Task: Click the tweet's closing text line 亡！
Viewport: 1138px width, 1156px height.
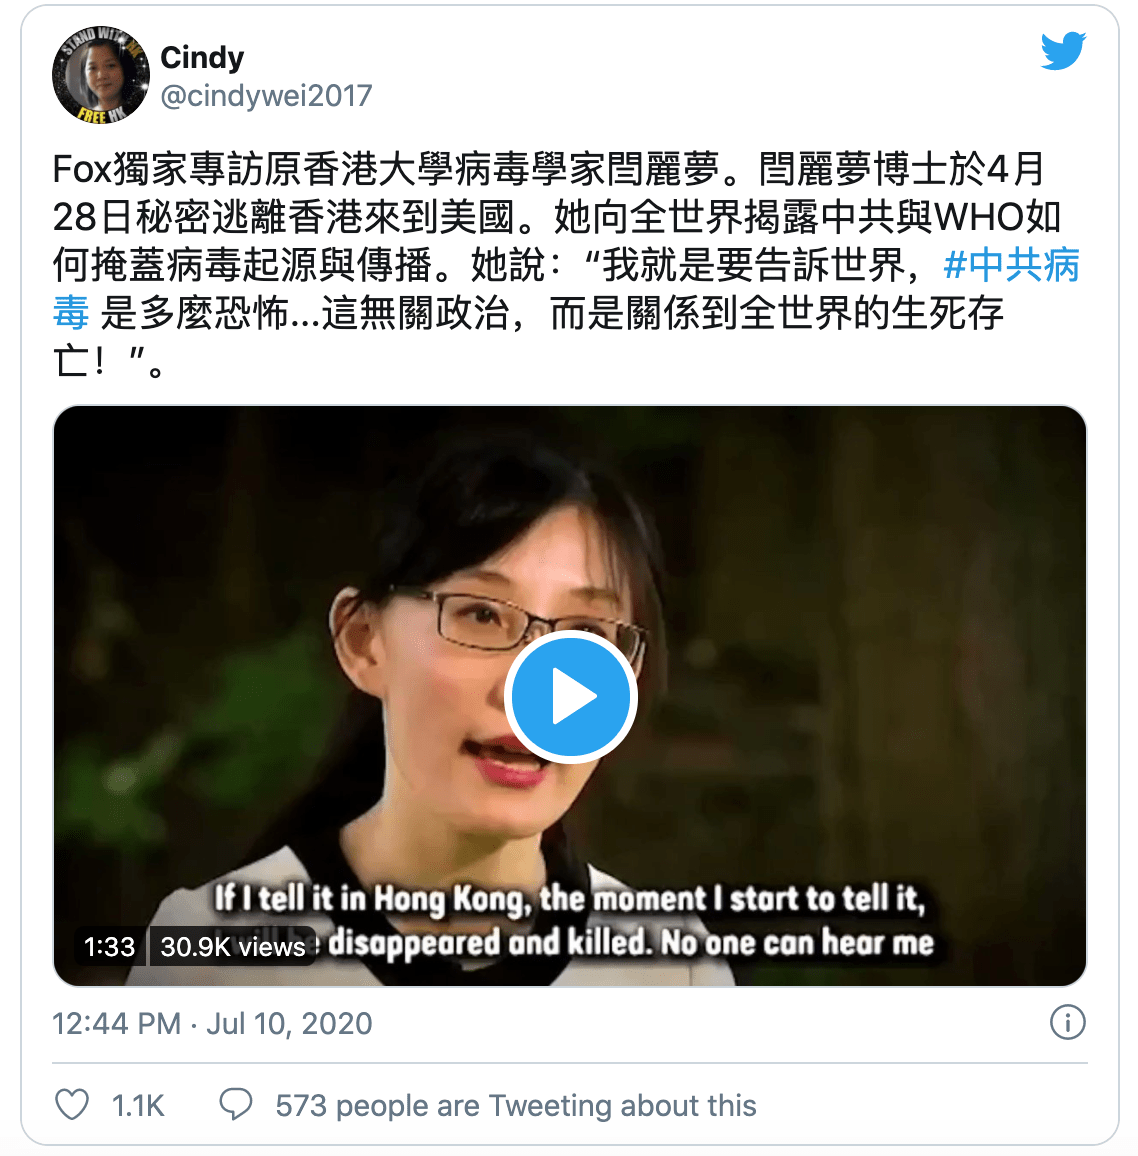Action: [x=108, y=361]
